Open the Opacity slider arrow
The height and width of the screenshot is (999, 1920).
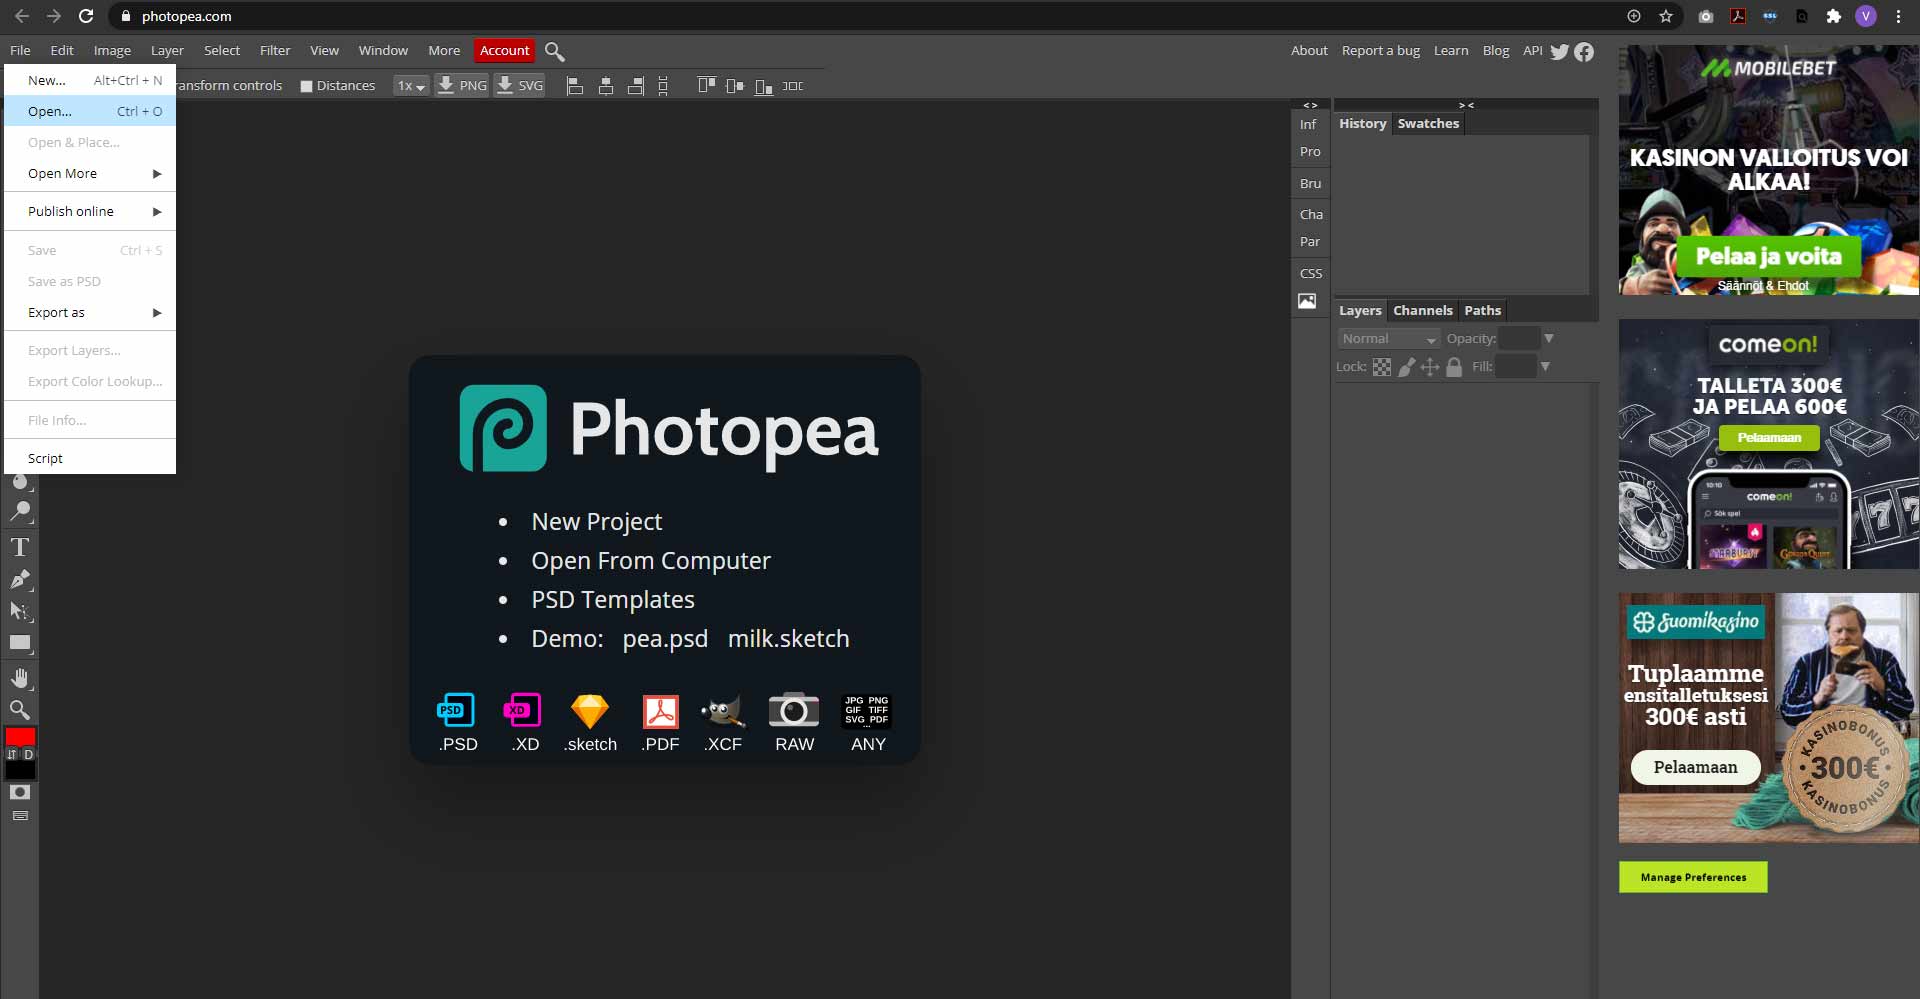tap(1548, 339)
